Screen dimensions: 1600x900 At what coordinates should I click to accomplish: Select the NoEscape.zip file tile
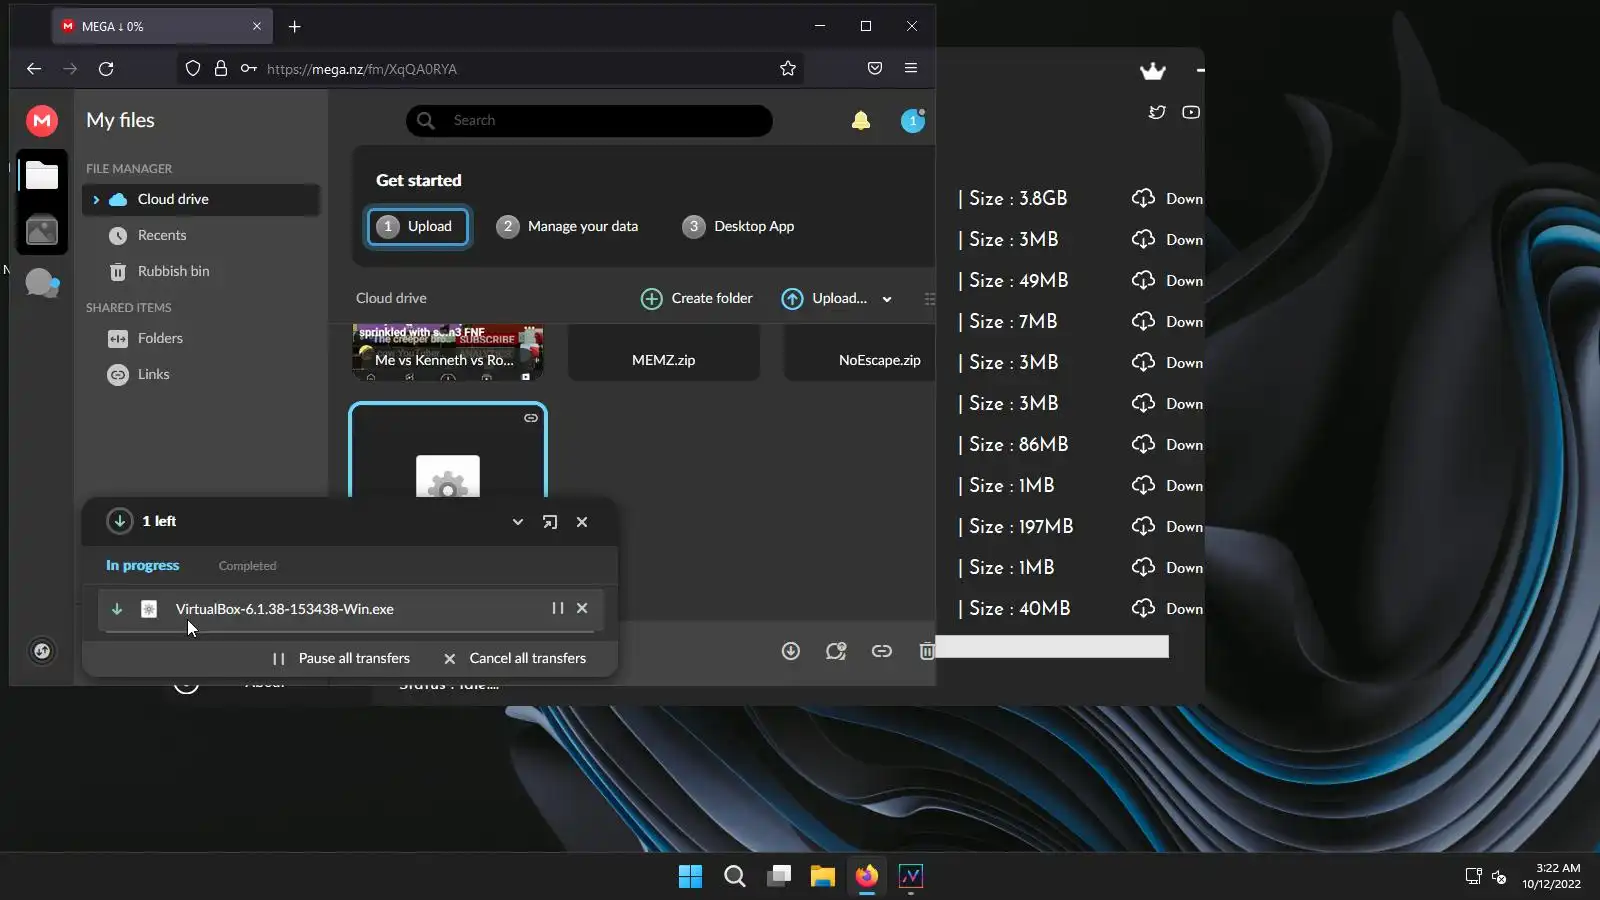coord(860,353)
